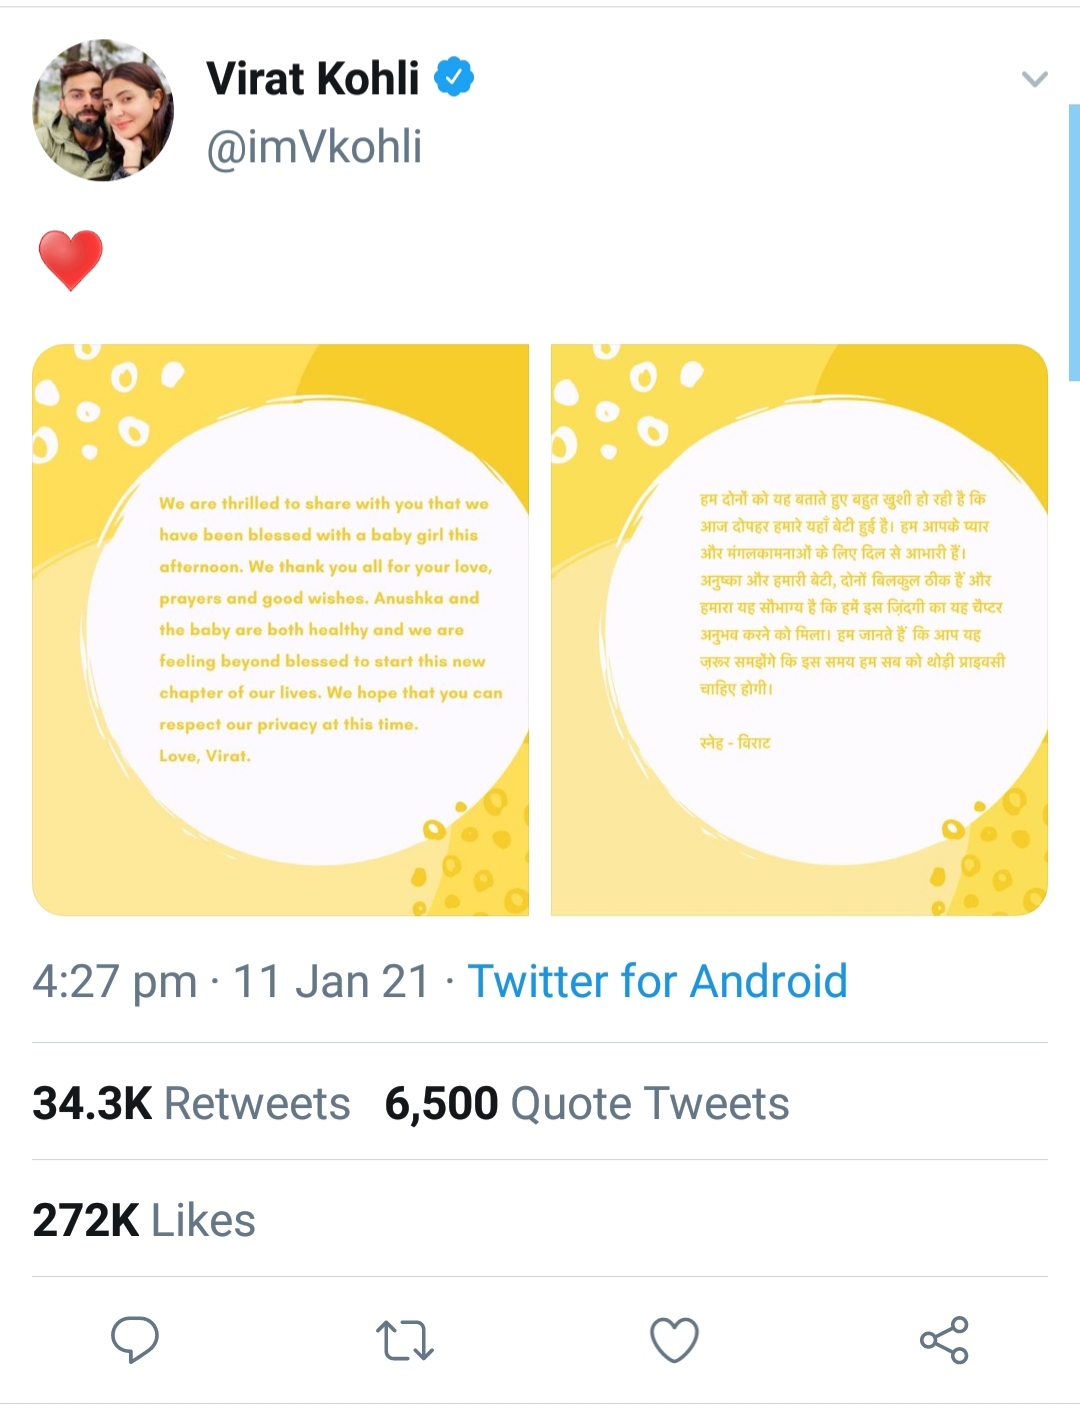Like the tweet with the heart outline icon

point(674,1340)
